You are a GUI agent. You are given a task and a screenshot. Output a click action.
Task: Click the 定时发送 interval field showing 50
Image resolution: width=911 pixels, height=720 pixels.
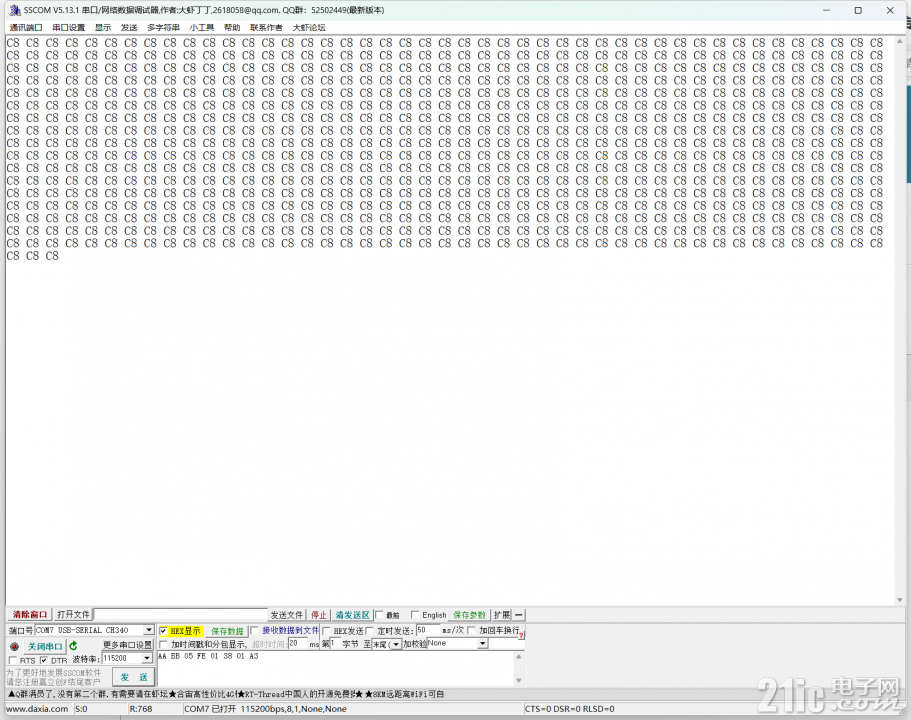(427, 631)
